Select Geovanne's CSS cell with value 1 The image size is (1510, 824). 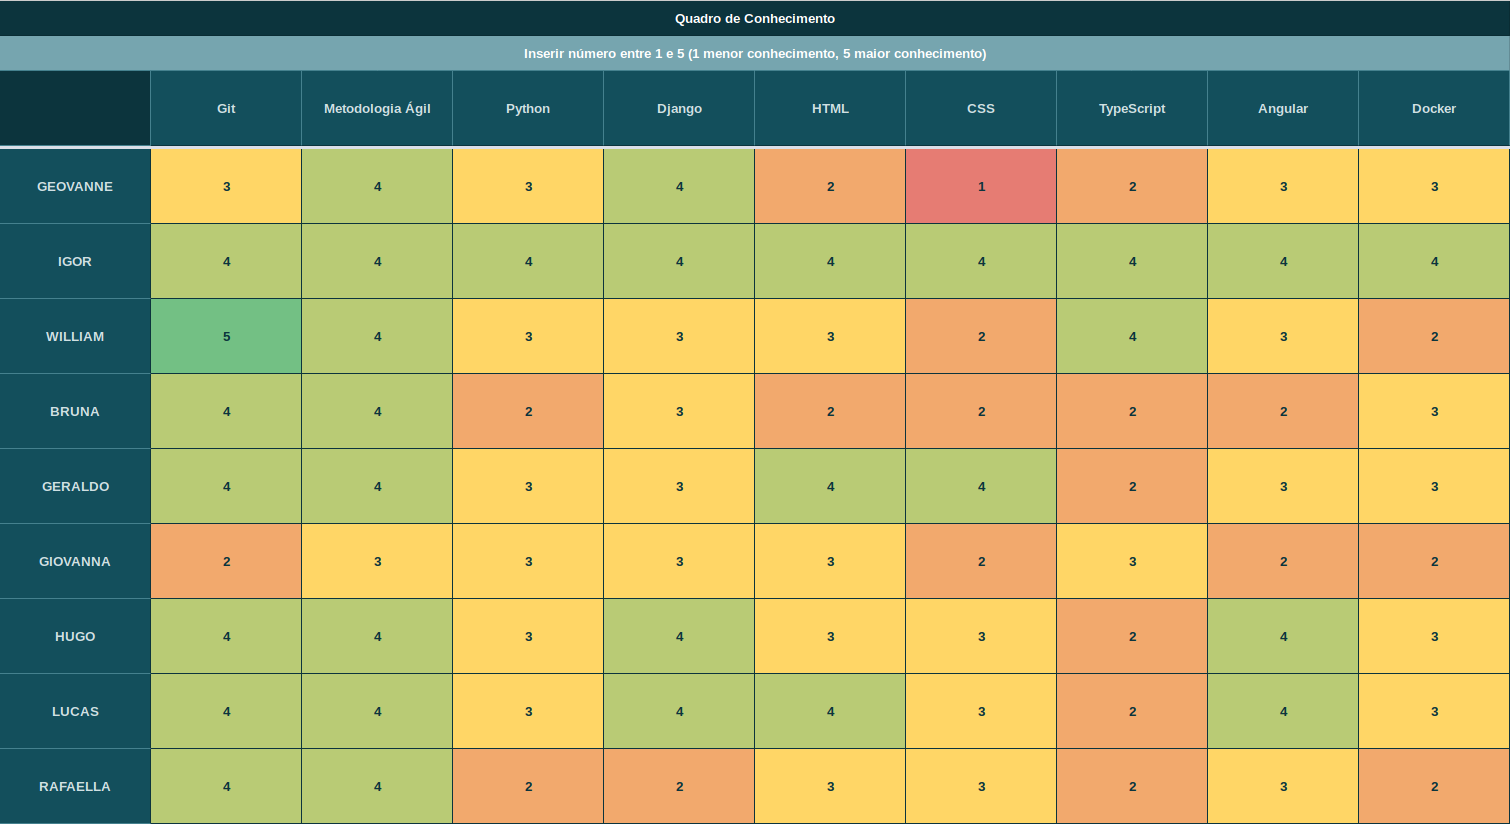[x=981, y=186]
